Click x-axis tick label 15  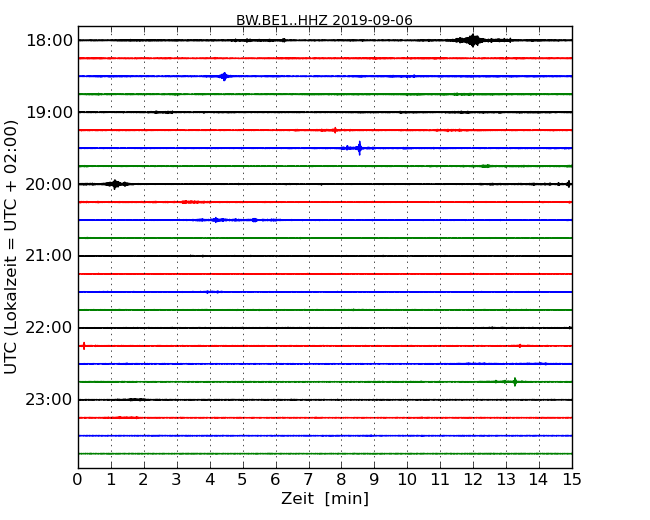pyautogui.click(x=572, y=479)
